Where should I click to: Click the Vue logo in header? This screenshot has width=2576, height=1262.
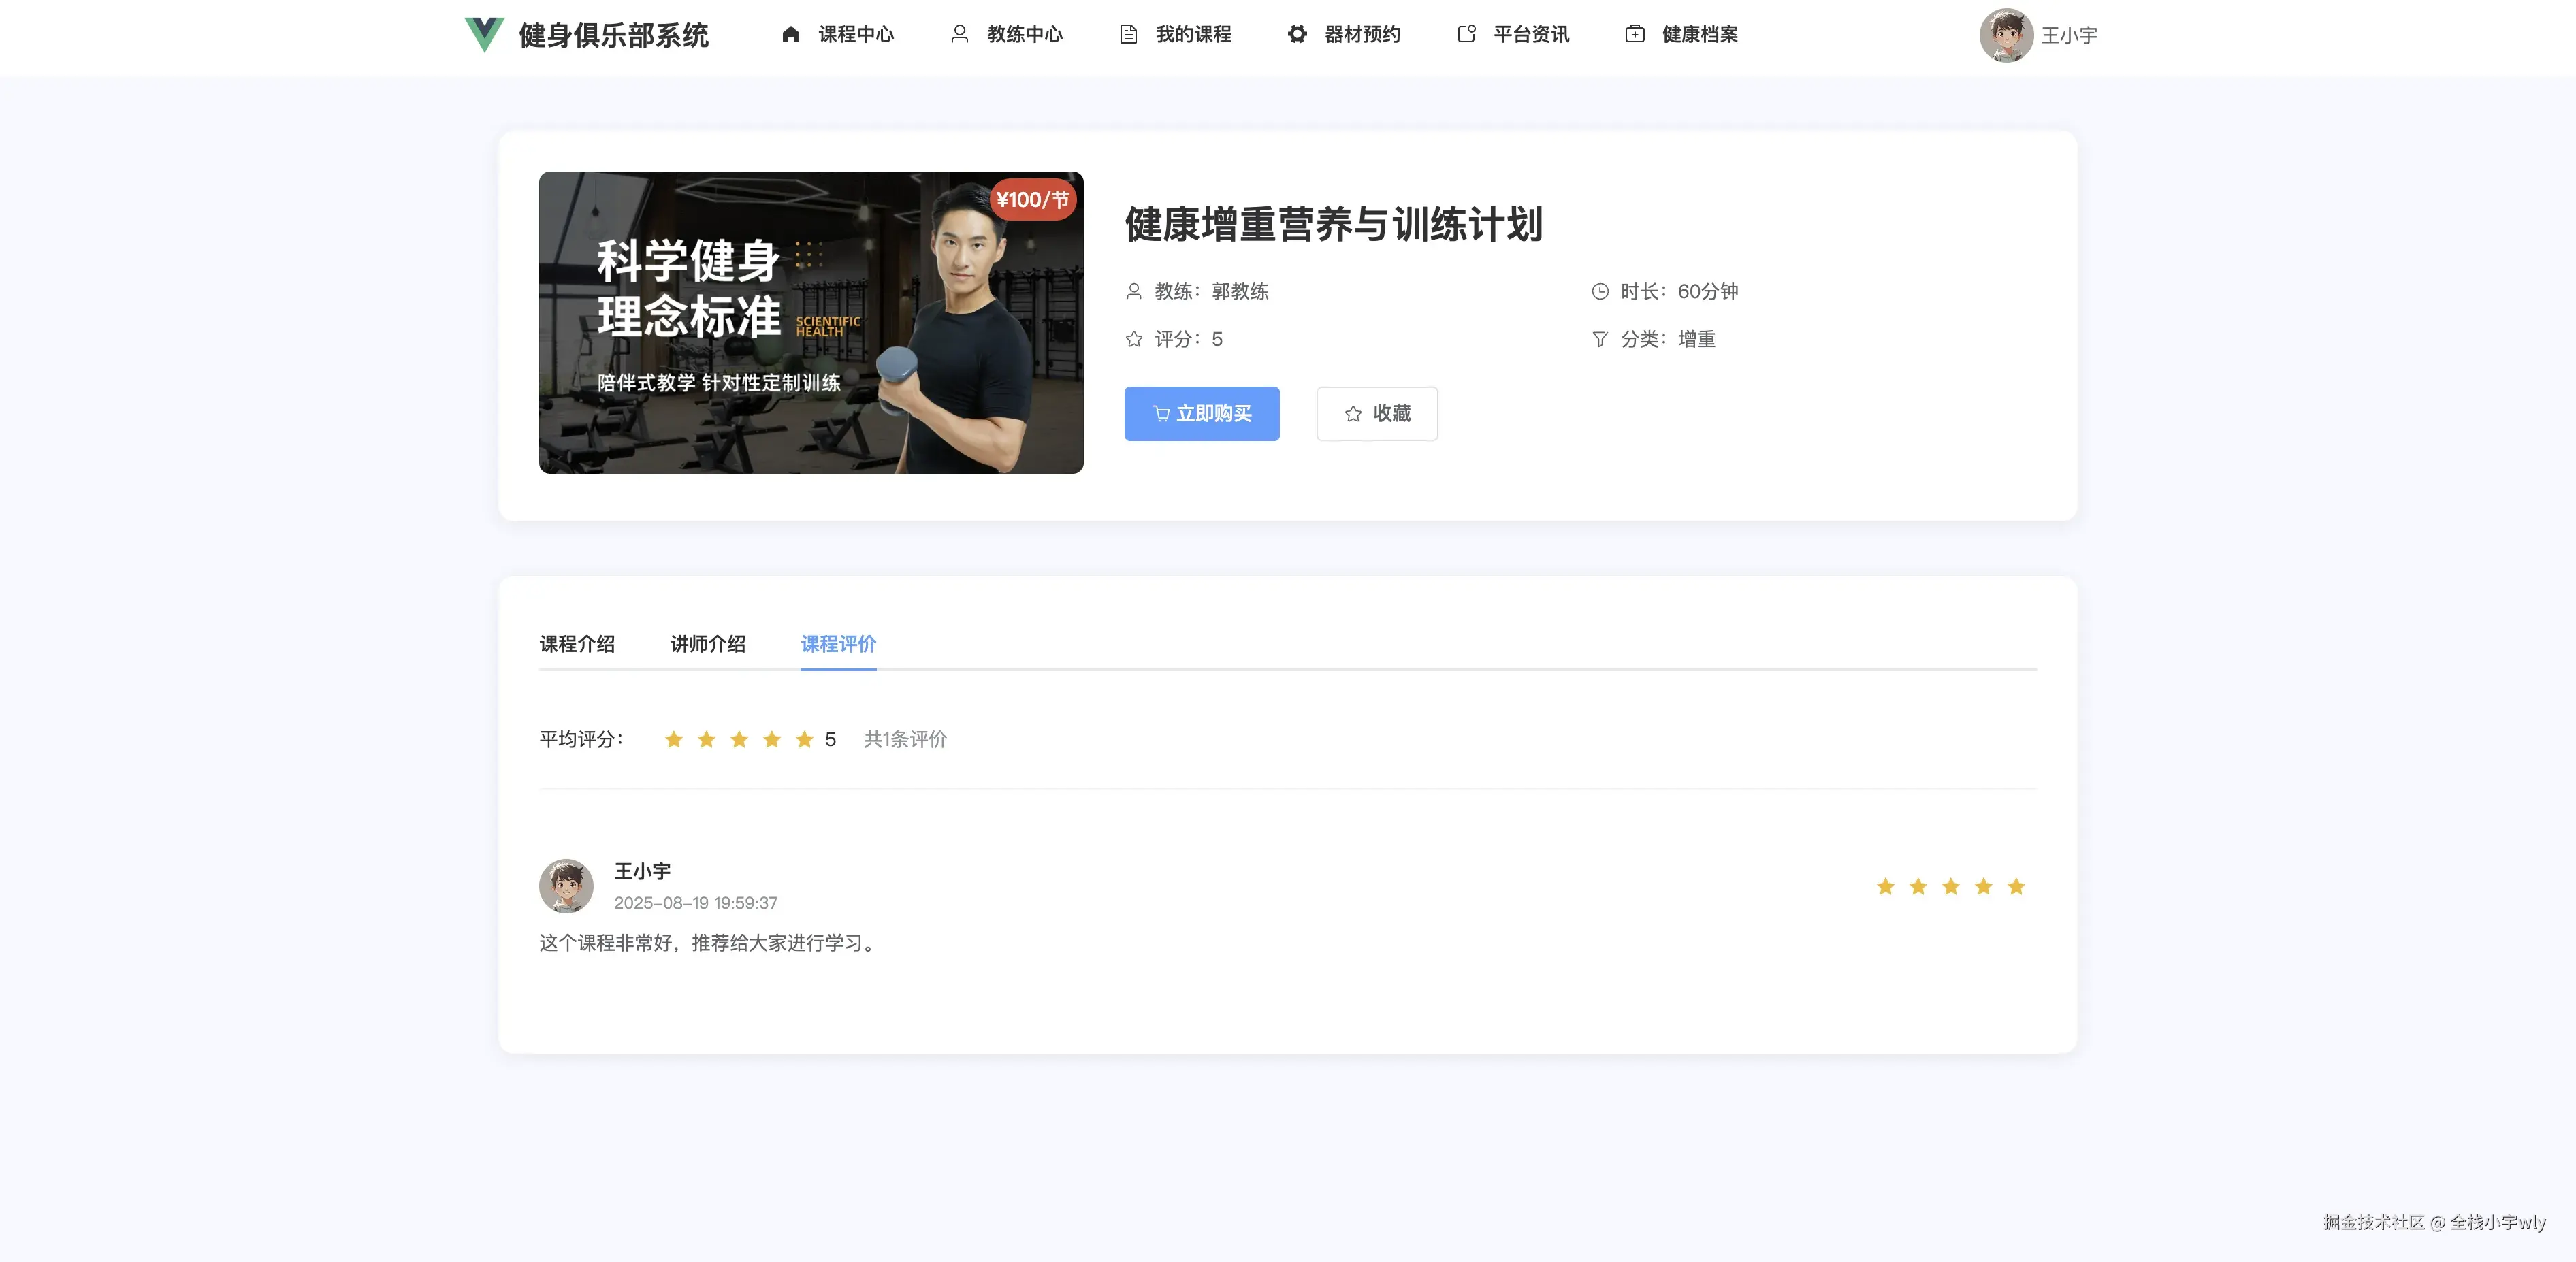[484, 34]
